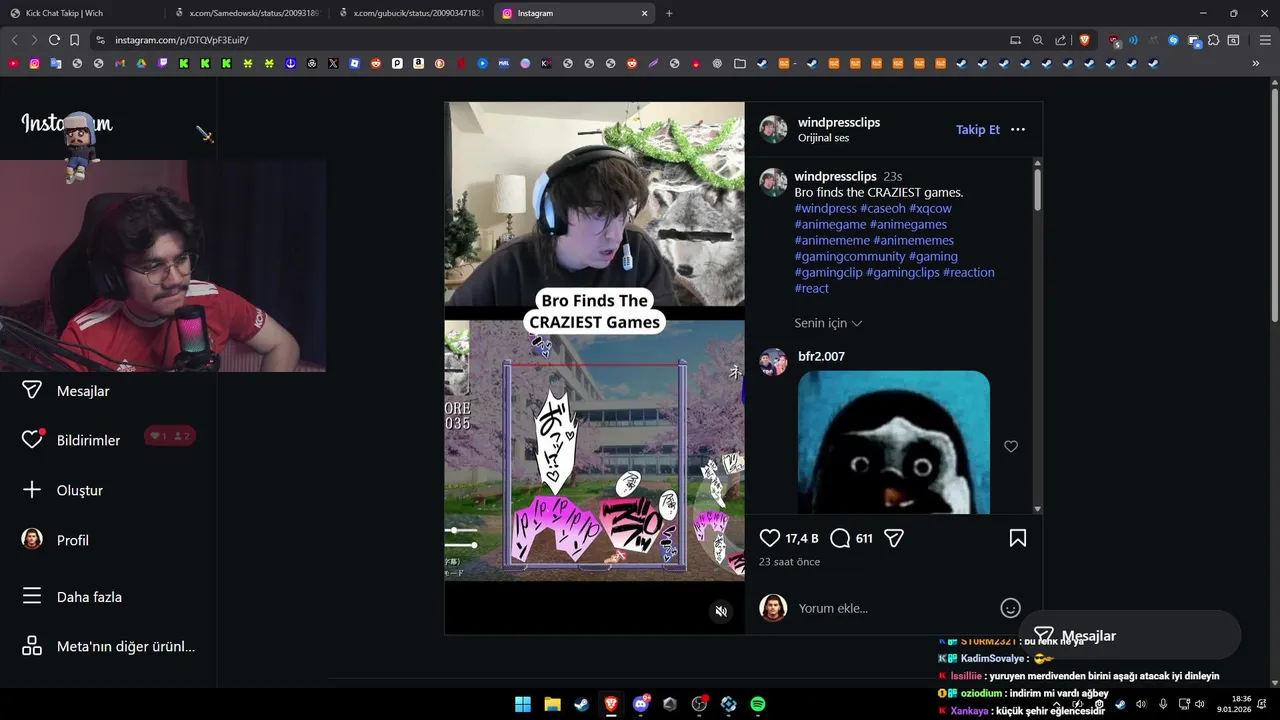
Task: Reload the Instagram page
Action: click(54, 40)
